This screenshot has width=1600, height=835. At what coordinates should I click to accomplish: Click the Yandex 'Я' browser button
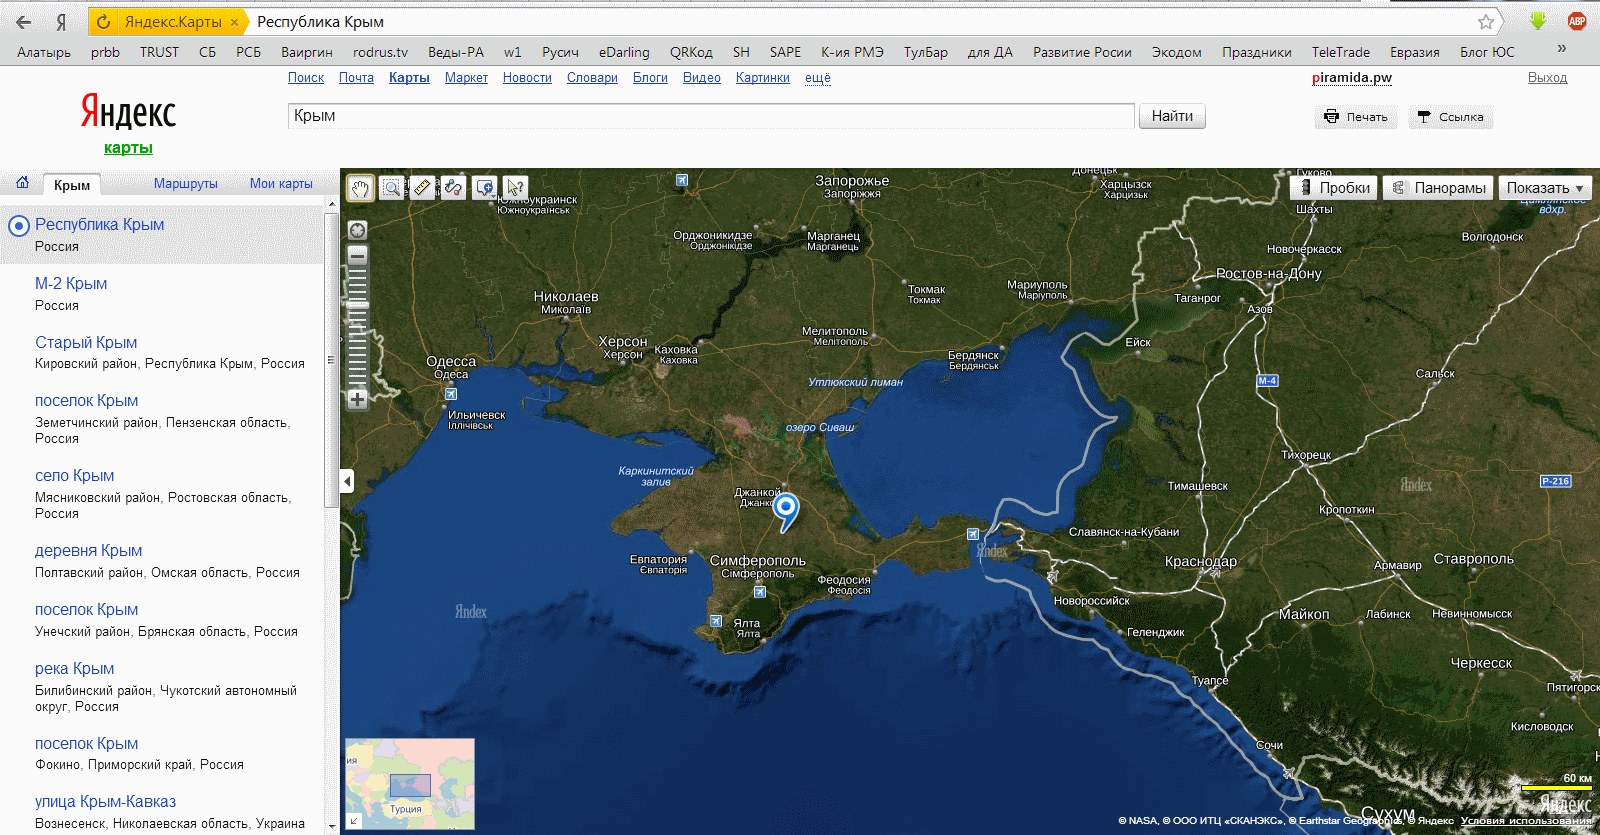(61, 21)
